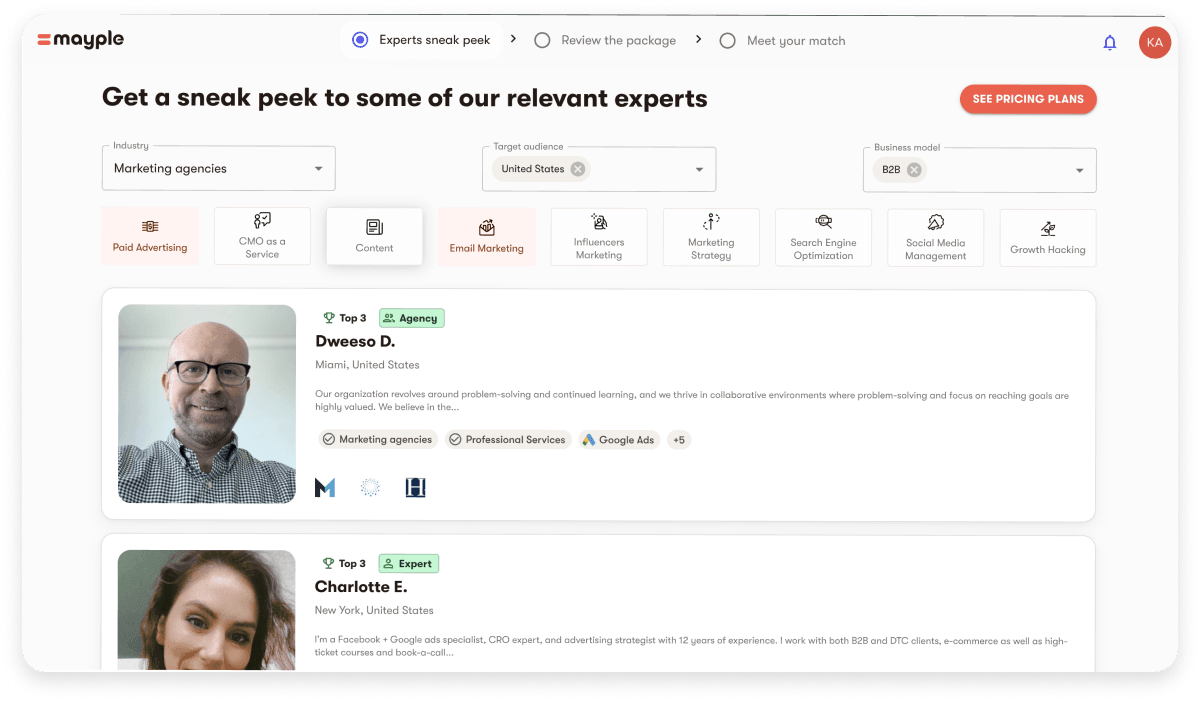1200x702 pixels.
Task: Click New York, United States location text
Action: (x=374, y=610)
